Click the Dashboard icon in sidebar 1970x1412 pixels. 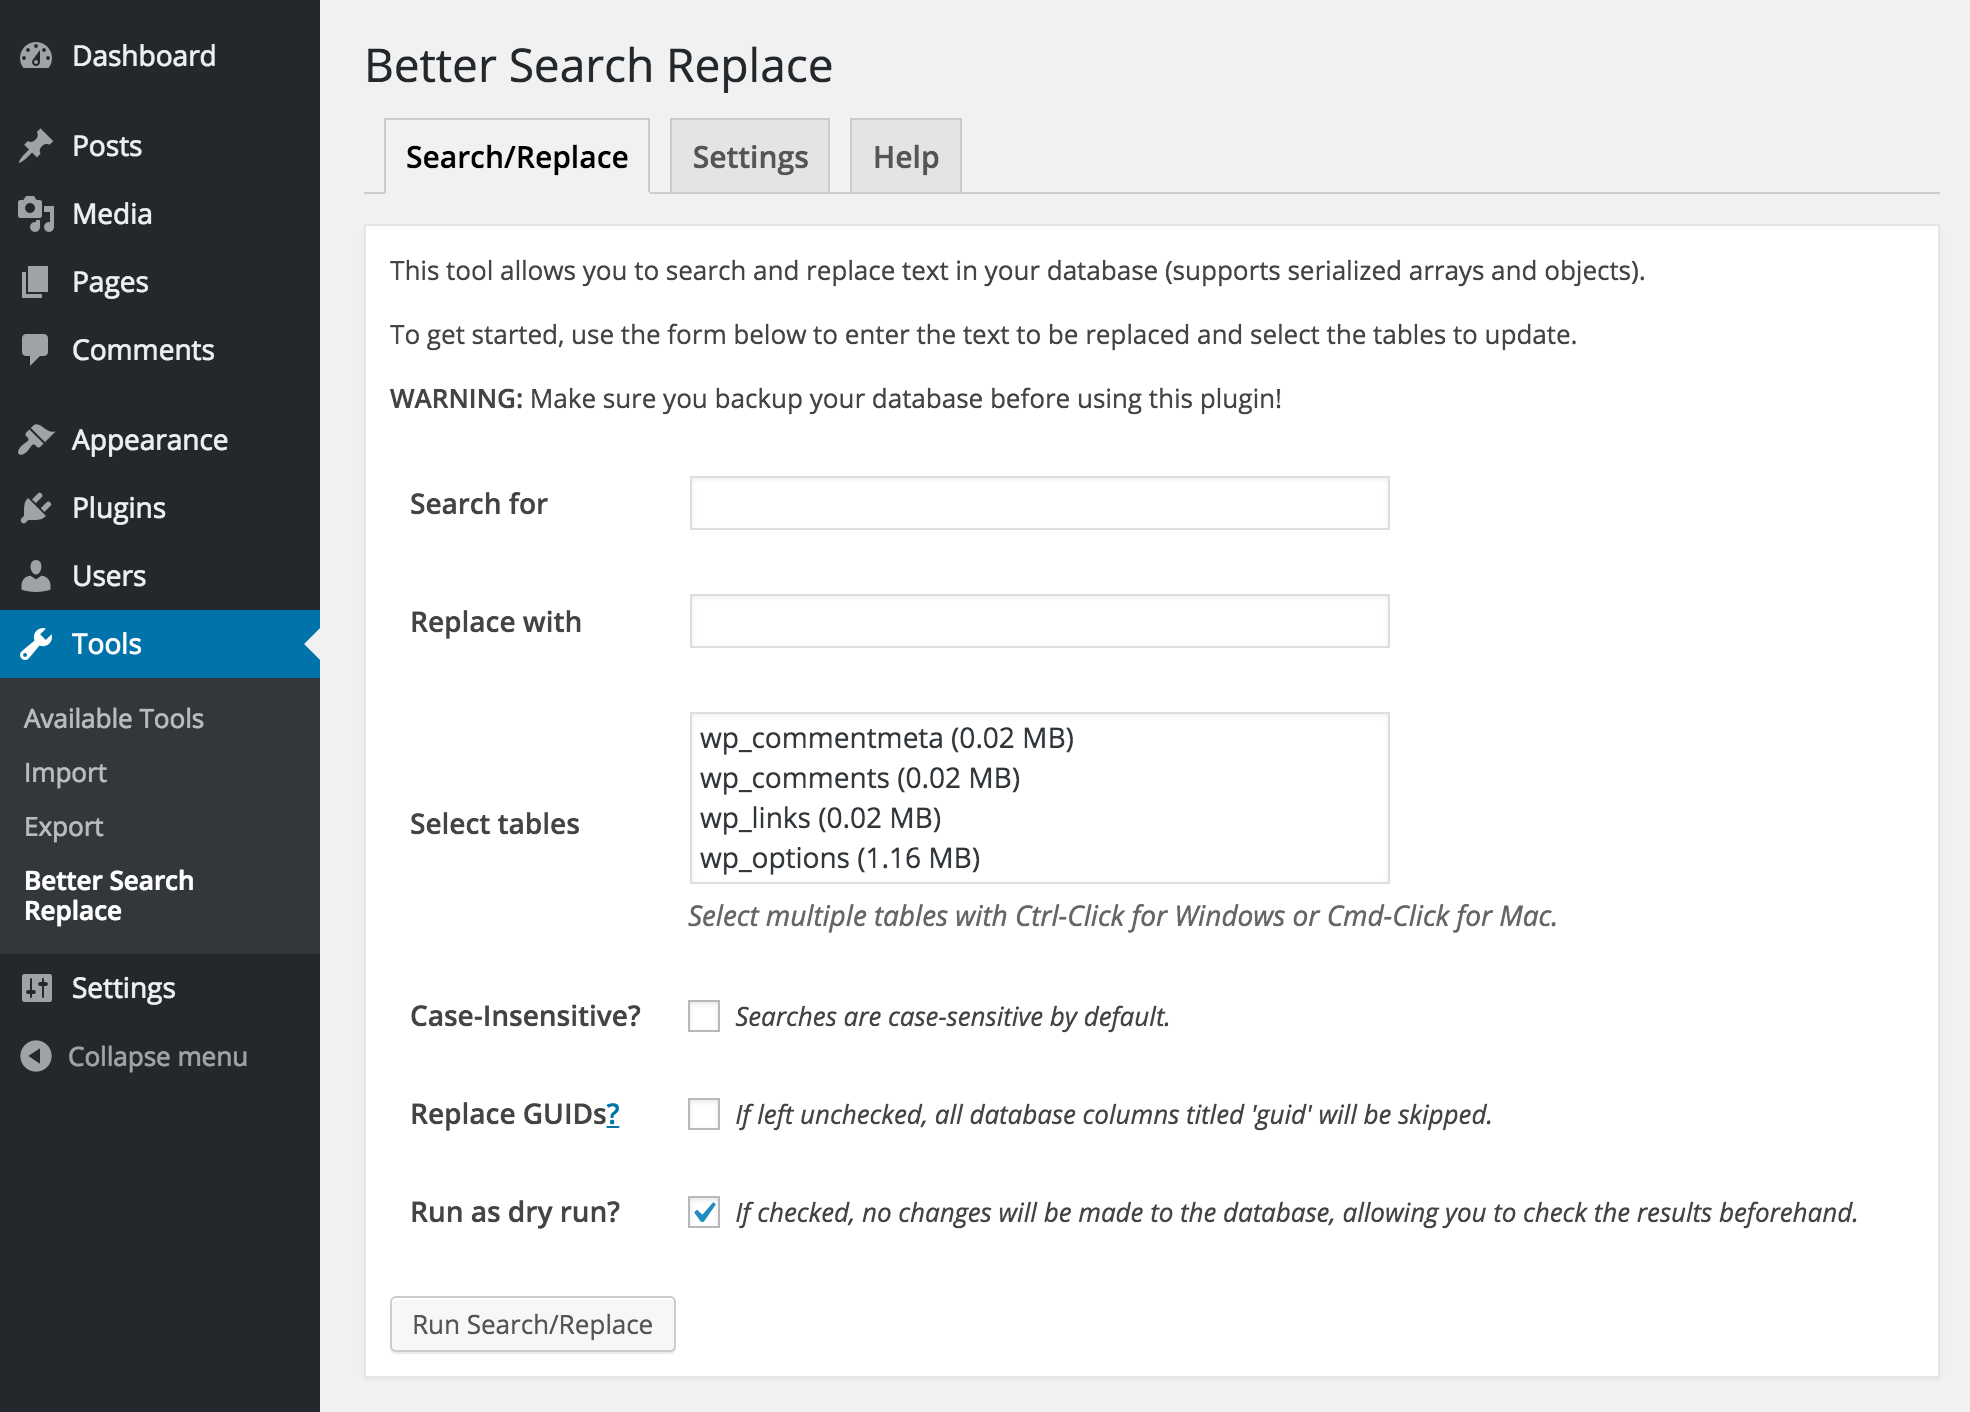(40, 55)
